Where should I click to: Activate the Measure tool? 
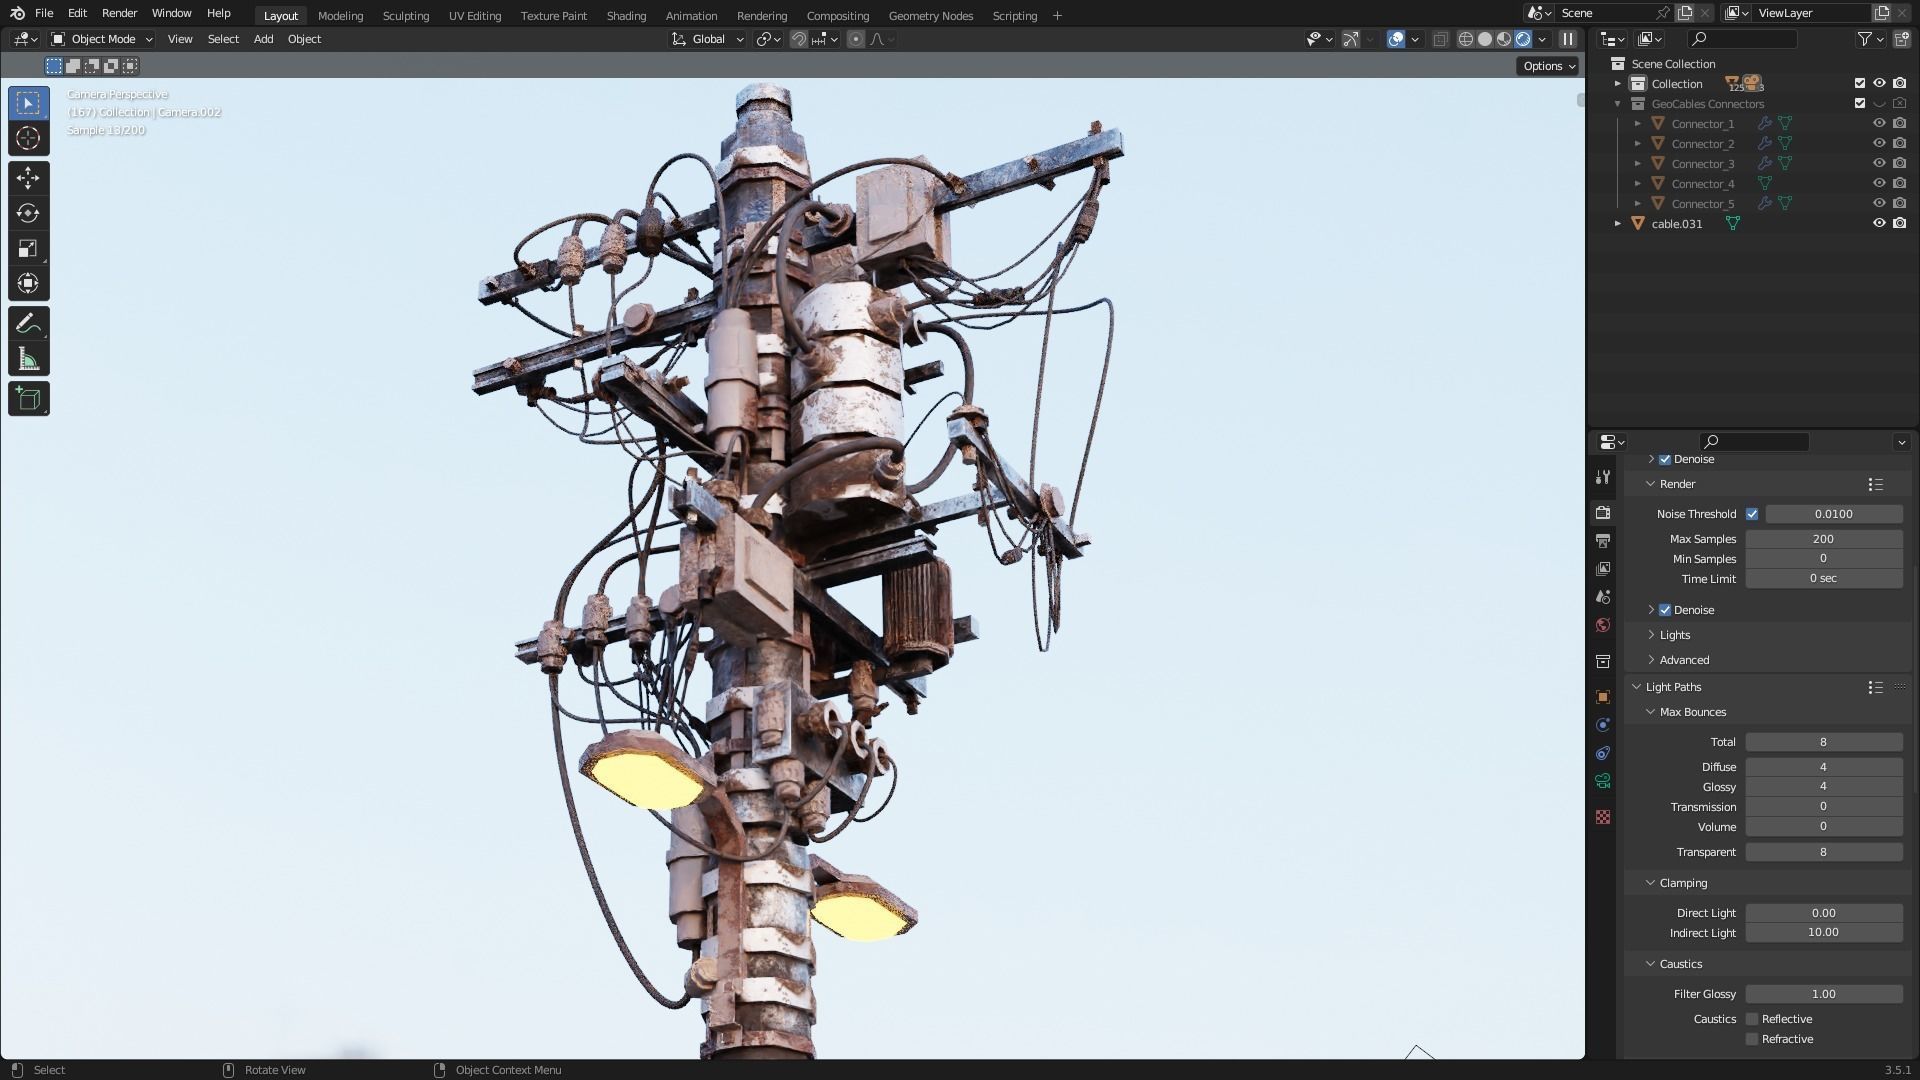(28, 360)
